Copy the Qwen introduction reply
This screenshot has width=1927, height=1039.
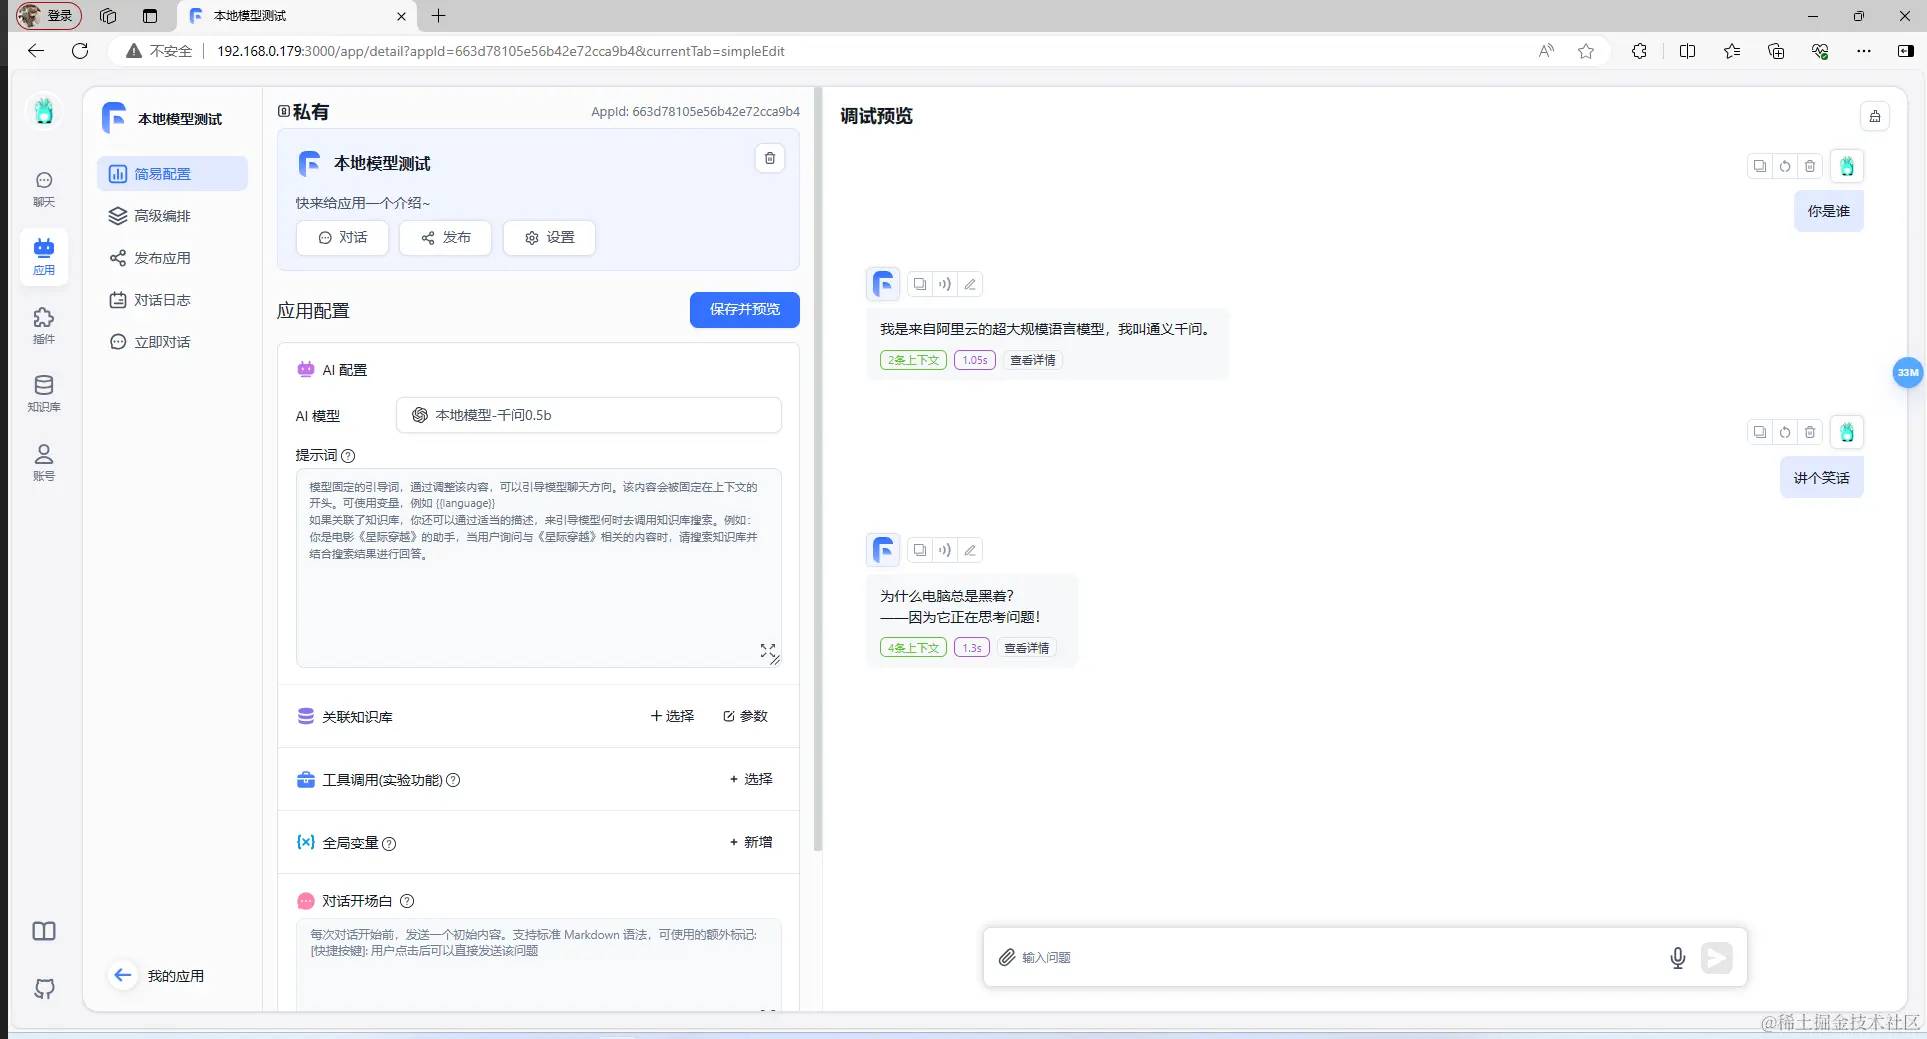pos(920,284)
